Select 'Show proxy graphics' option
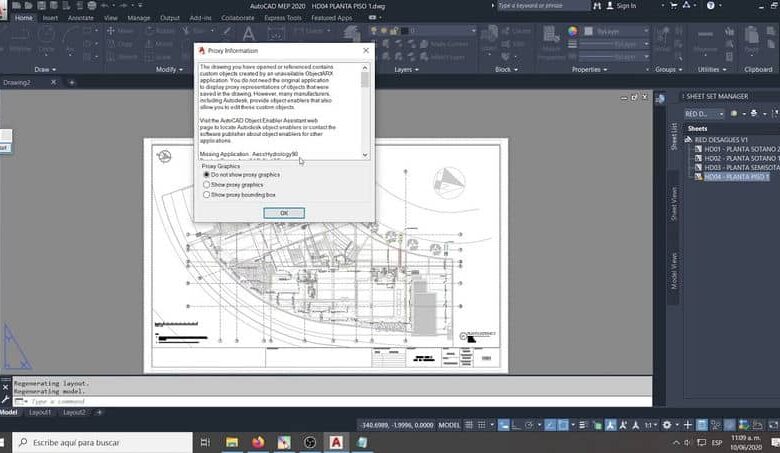This screenshot has height=453, width=780. [233, 184]
